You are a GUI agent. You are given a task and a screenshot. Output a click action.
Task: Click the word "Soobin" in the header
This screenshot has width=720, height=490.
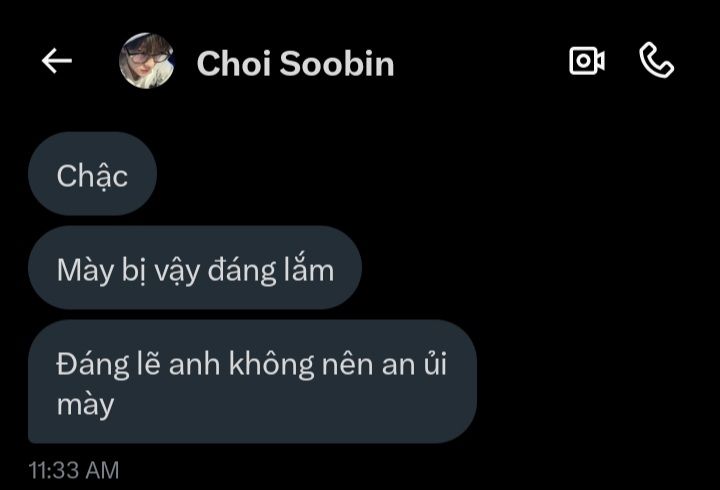click(337, 63)
